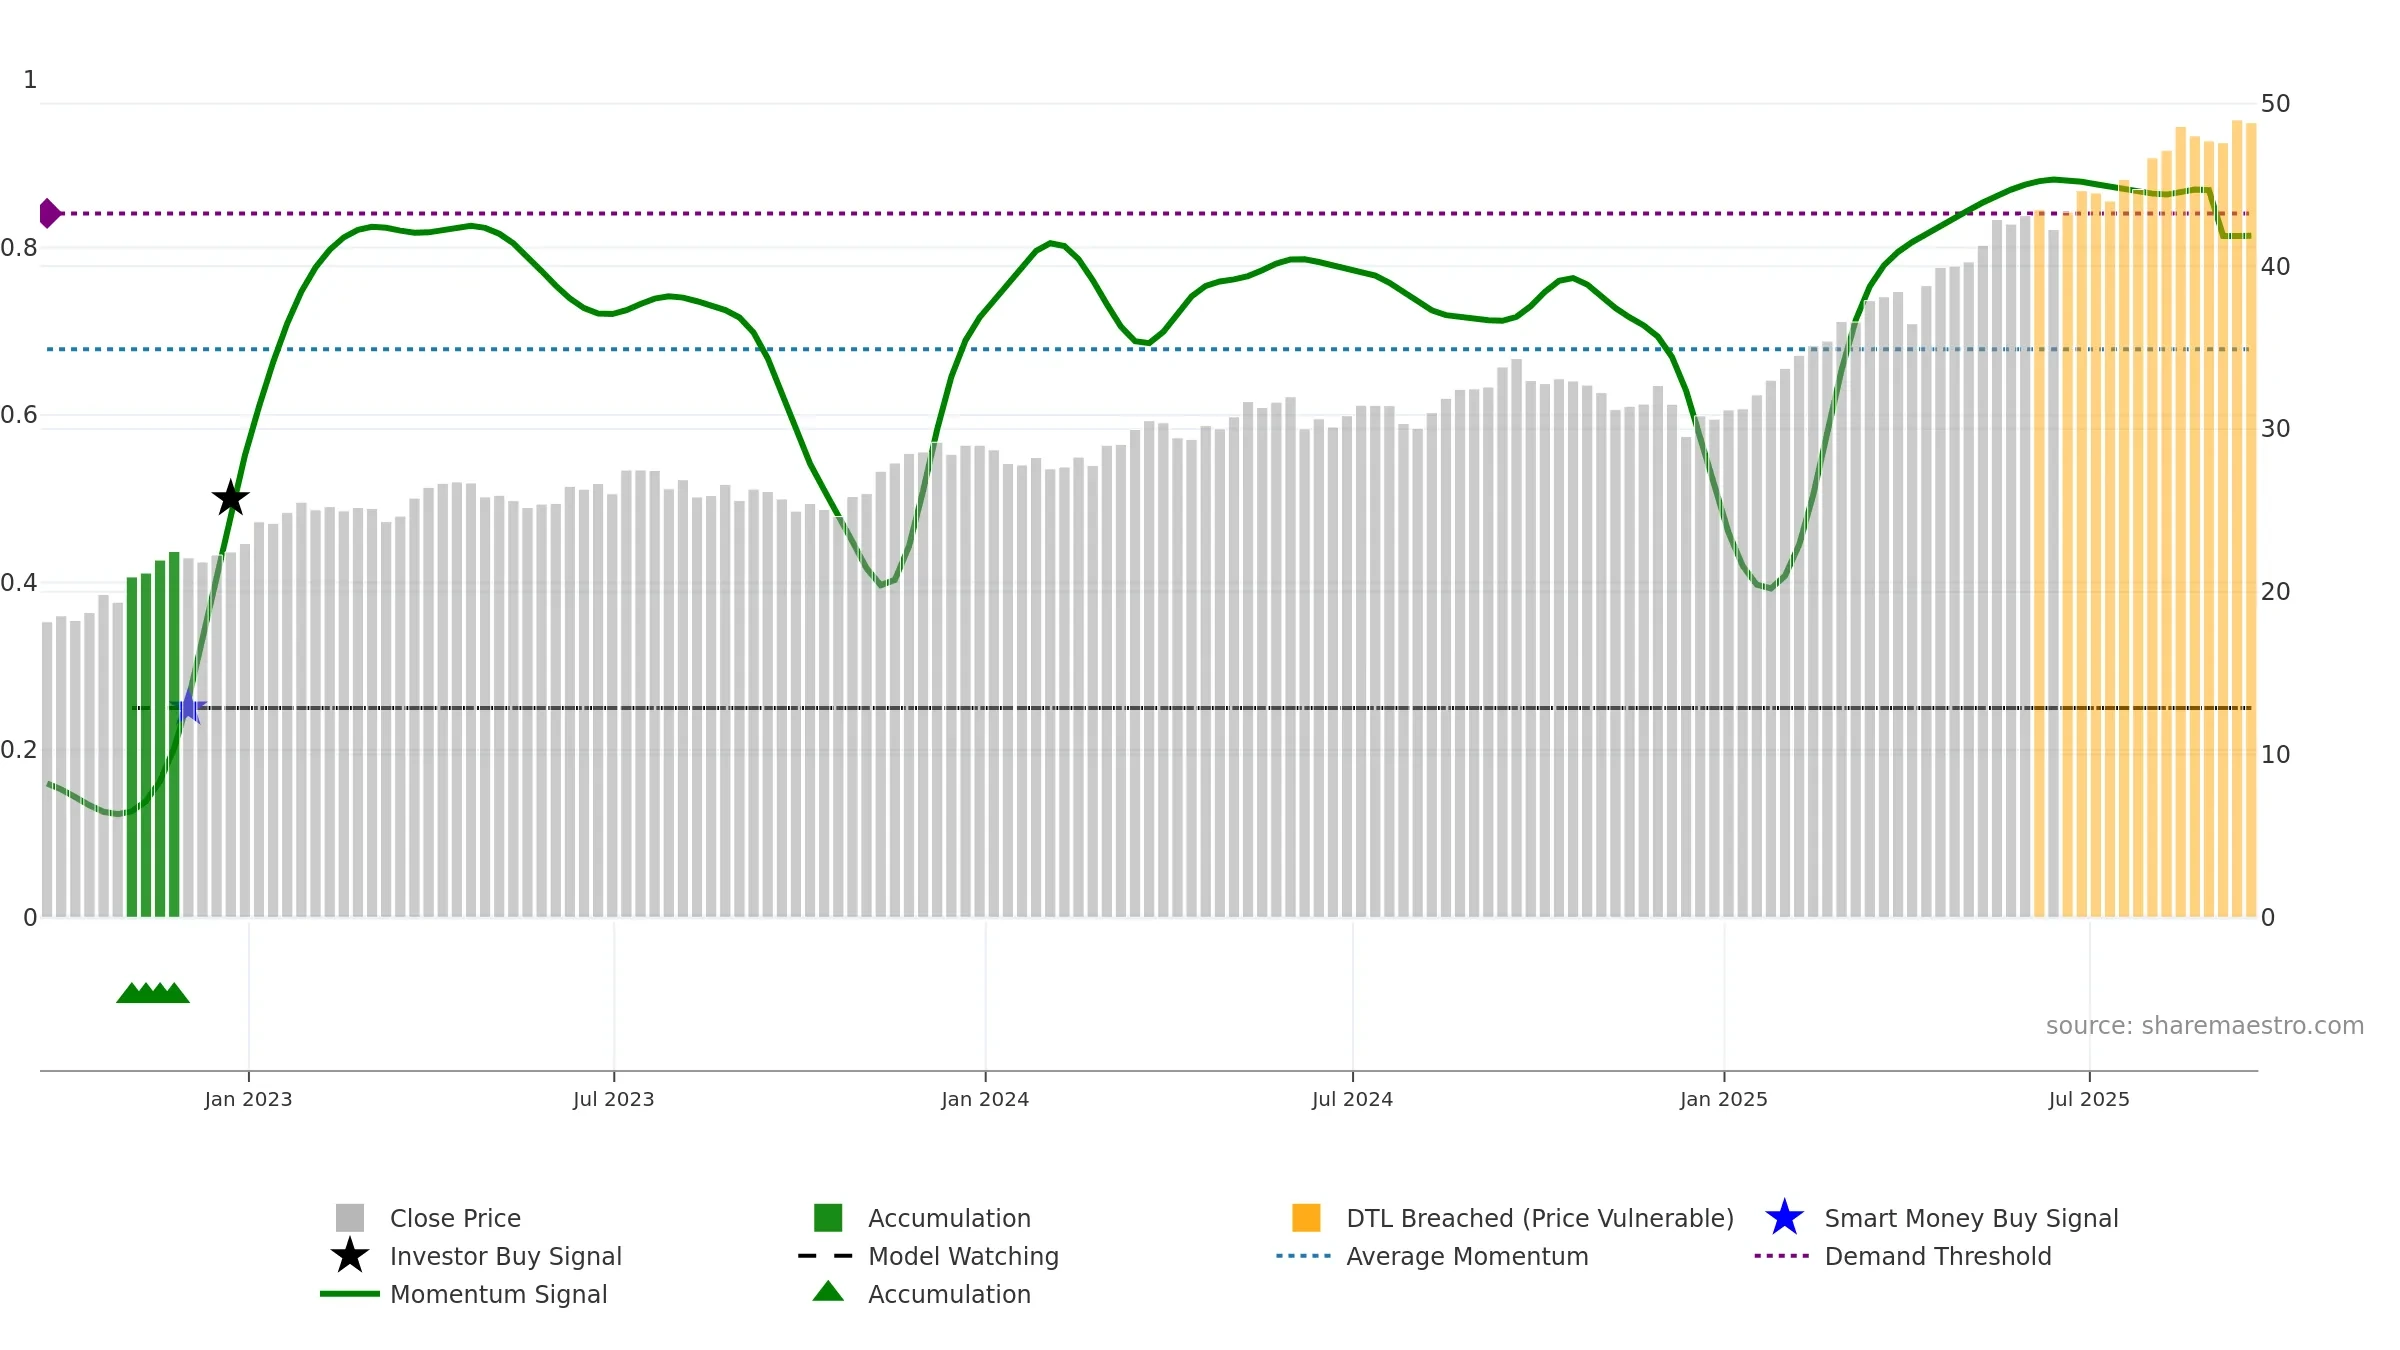
Task: Toggle the Model Watching legend label
Action: click(x=963, y=1256)
